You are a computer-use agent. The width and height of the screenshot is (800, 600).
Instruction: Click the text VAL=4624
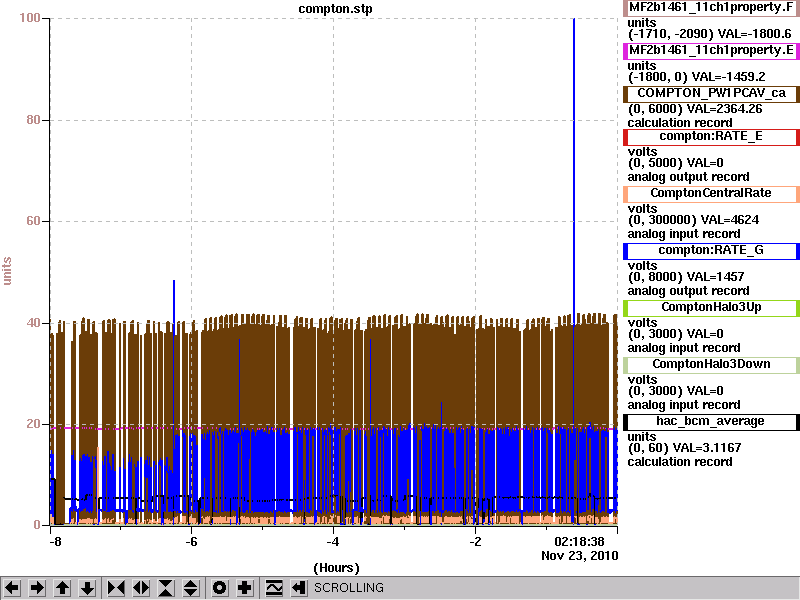(x=730, y=220)
